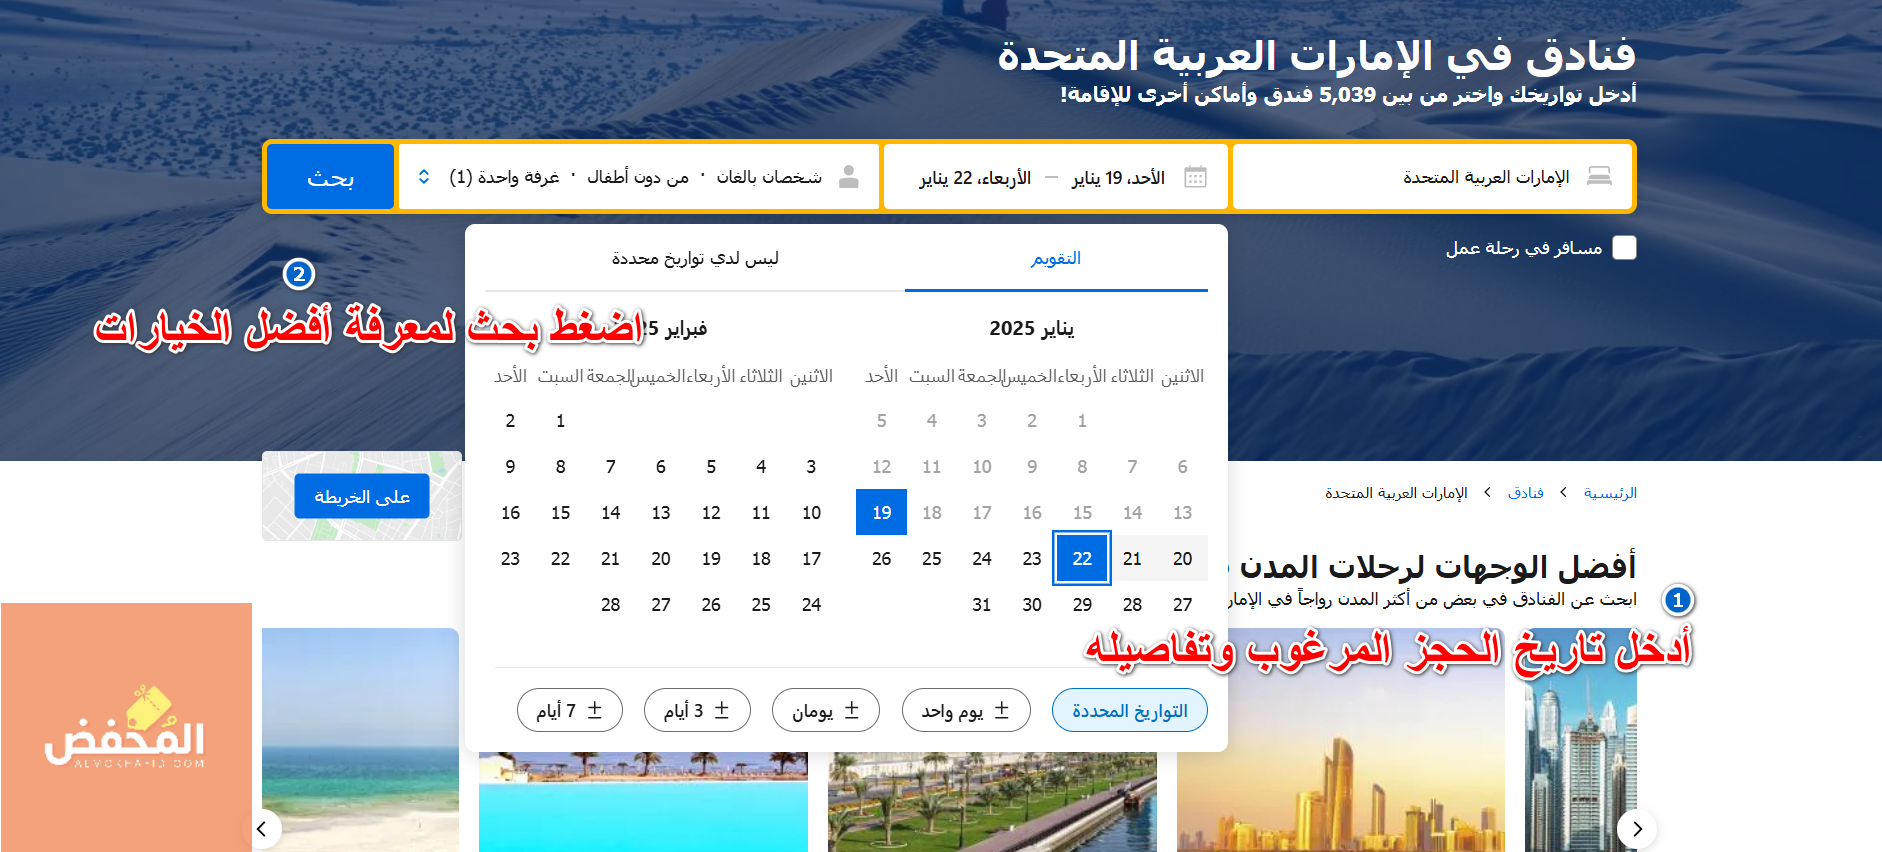Select plus/minus 3 days flexibility

[x=697, y=710]
